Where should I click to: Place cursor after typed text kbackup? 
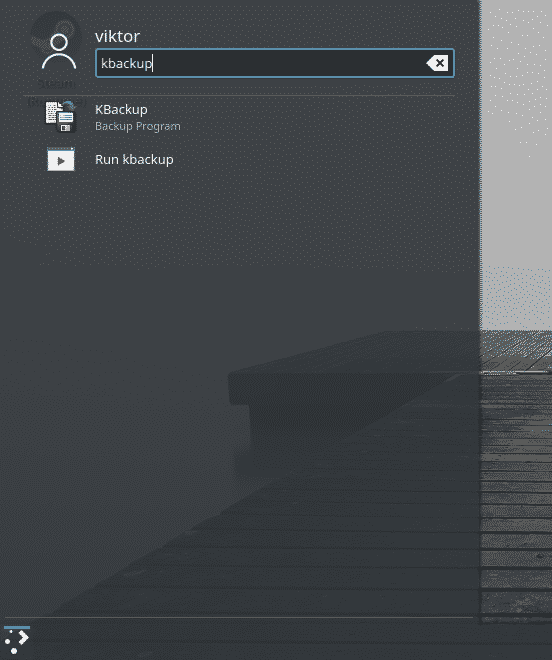[x=153, y=63]
